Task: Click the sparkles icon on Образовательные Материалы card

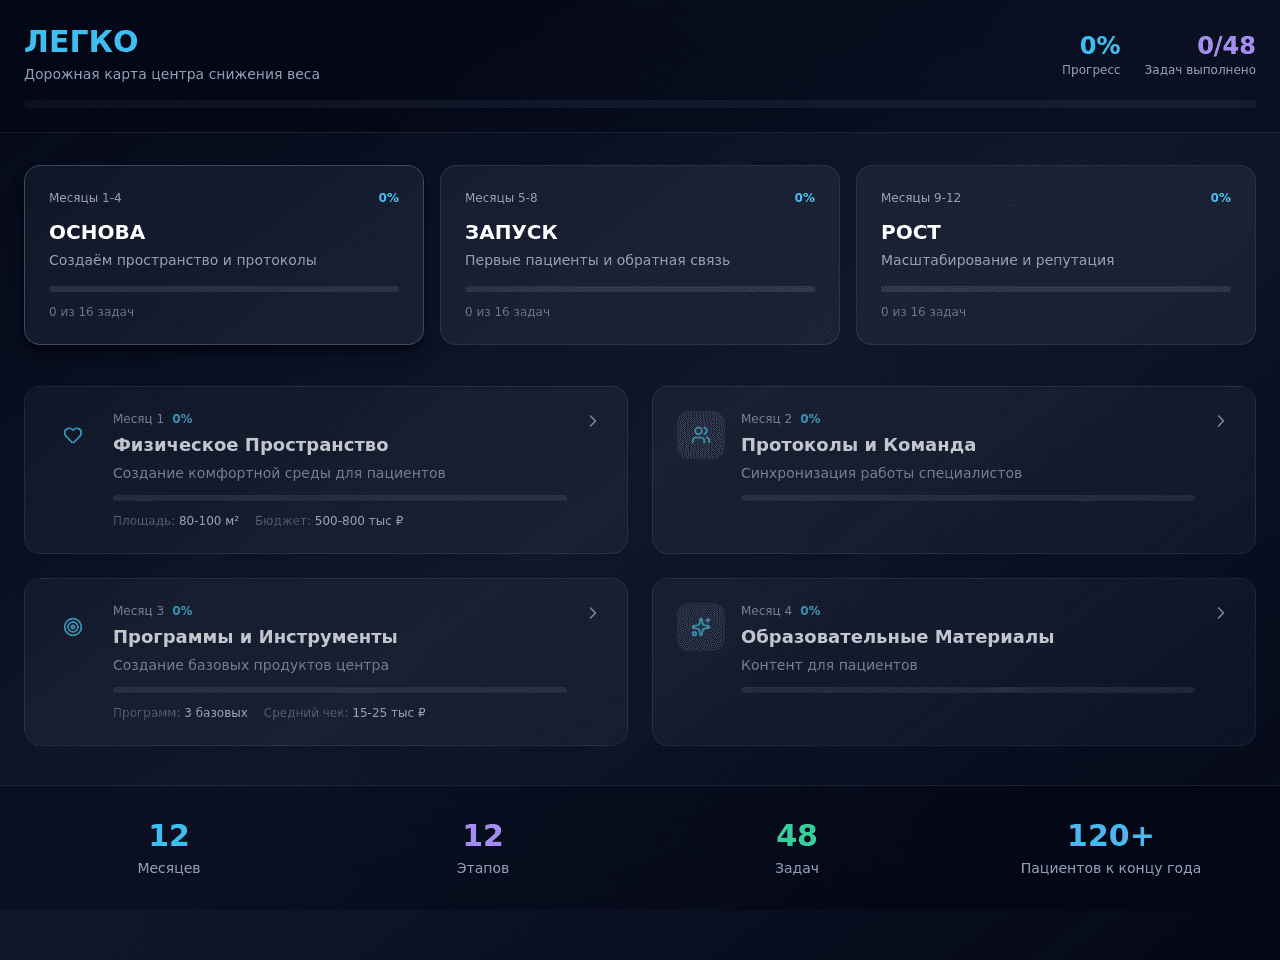Action: pos(701,627)
